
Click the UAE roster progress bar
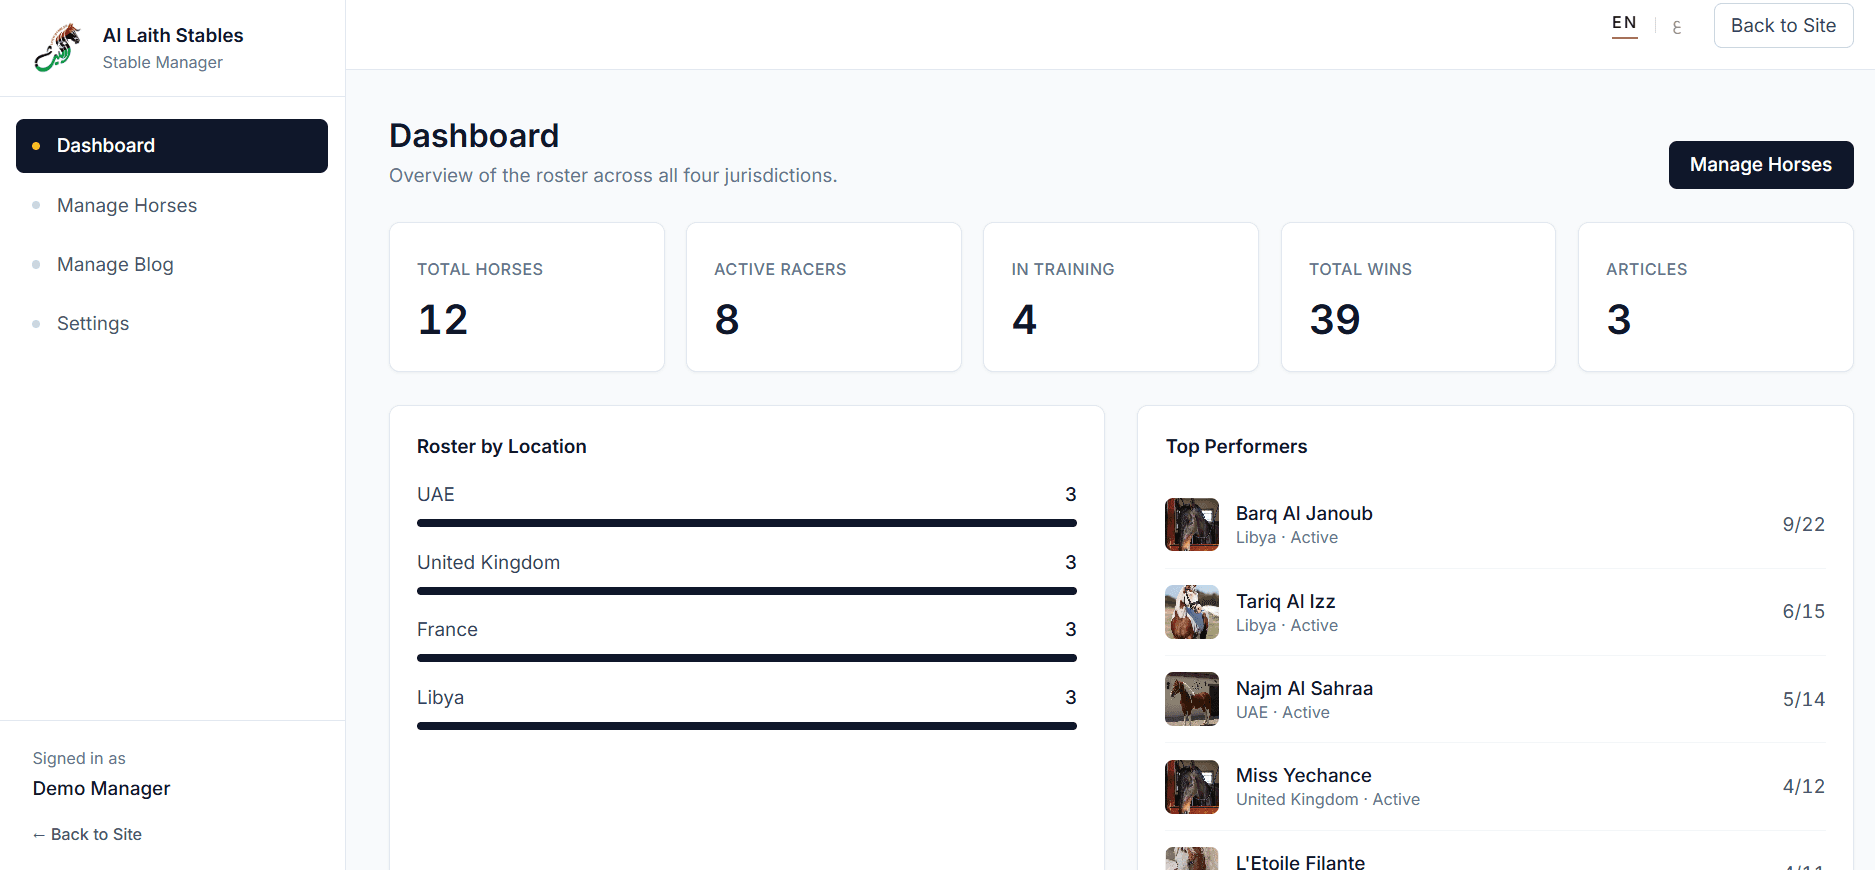[x=747, y=523]
